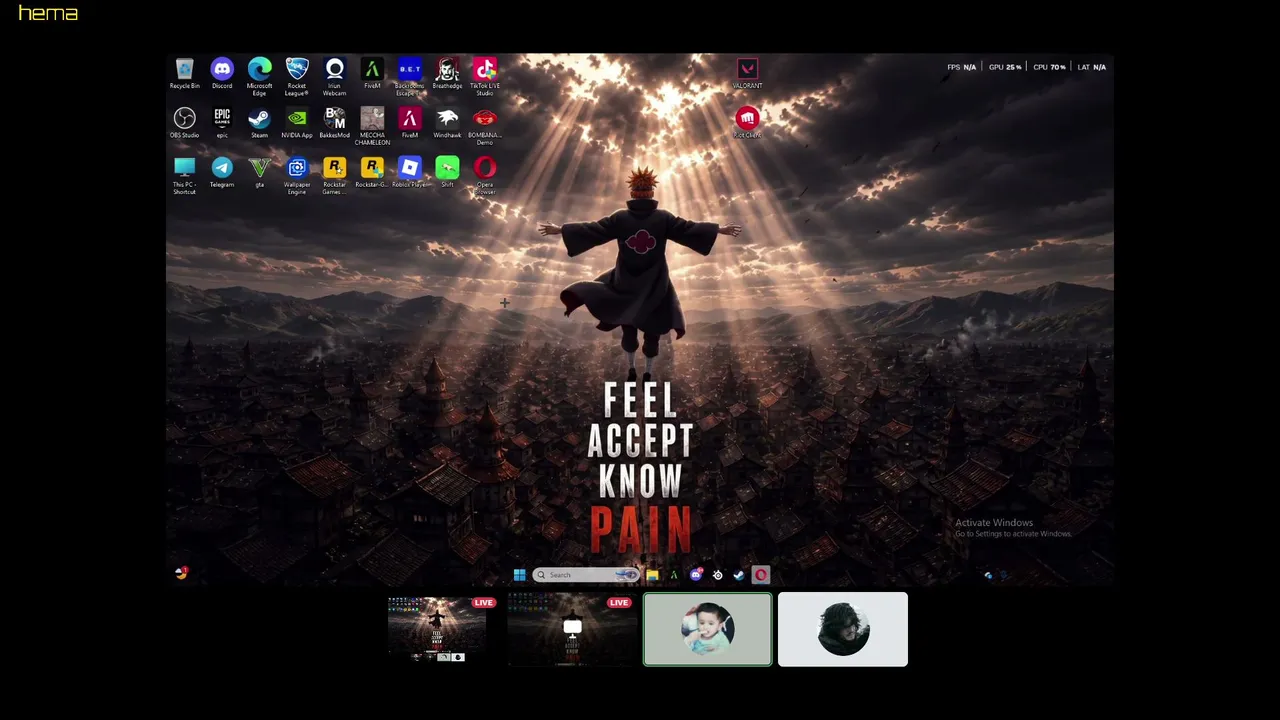Open the Windows Start menu

[x=519, y=575]
